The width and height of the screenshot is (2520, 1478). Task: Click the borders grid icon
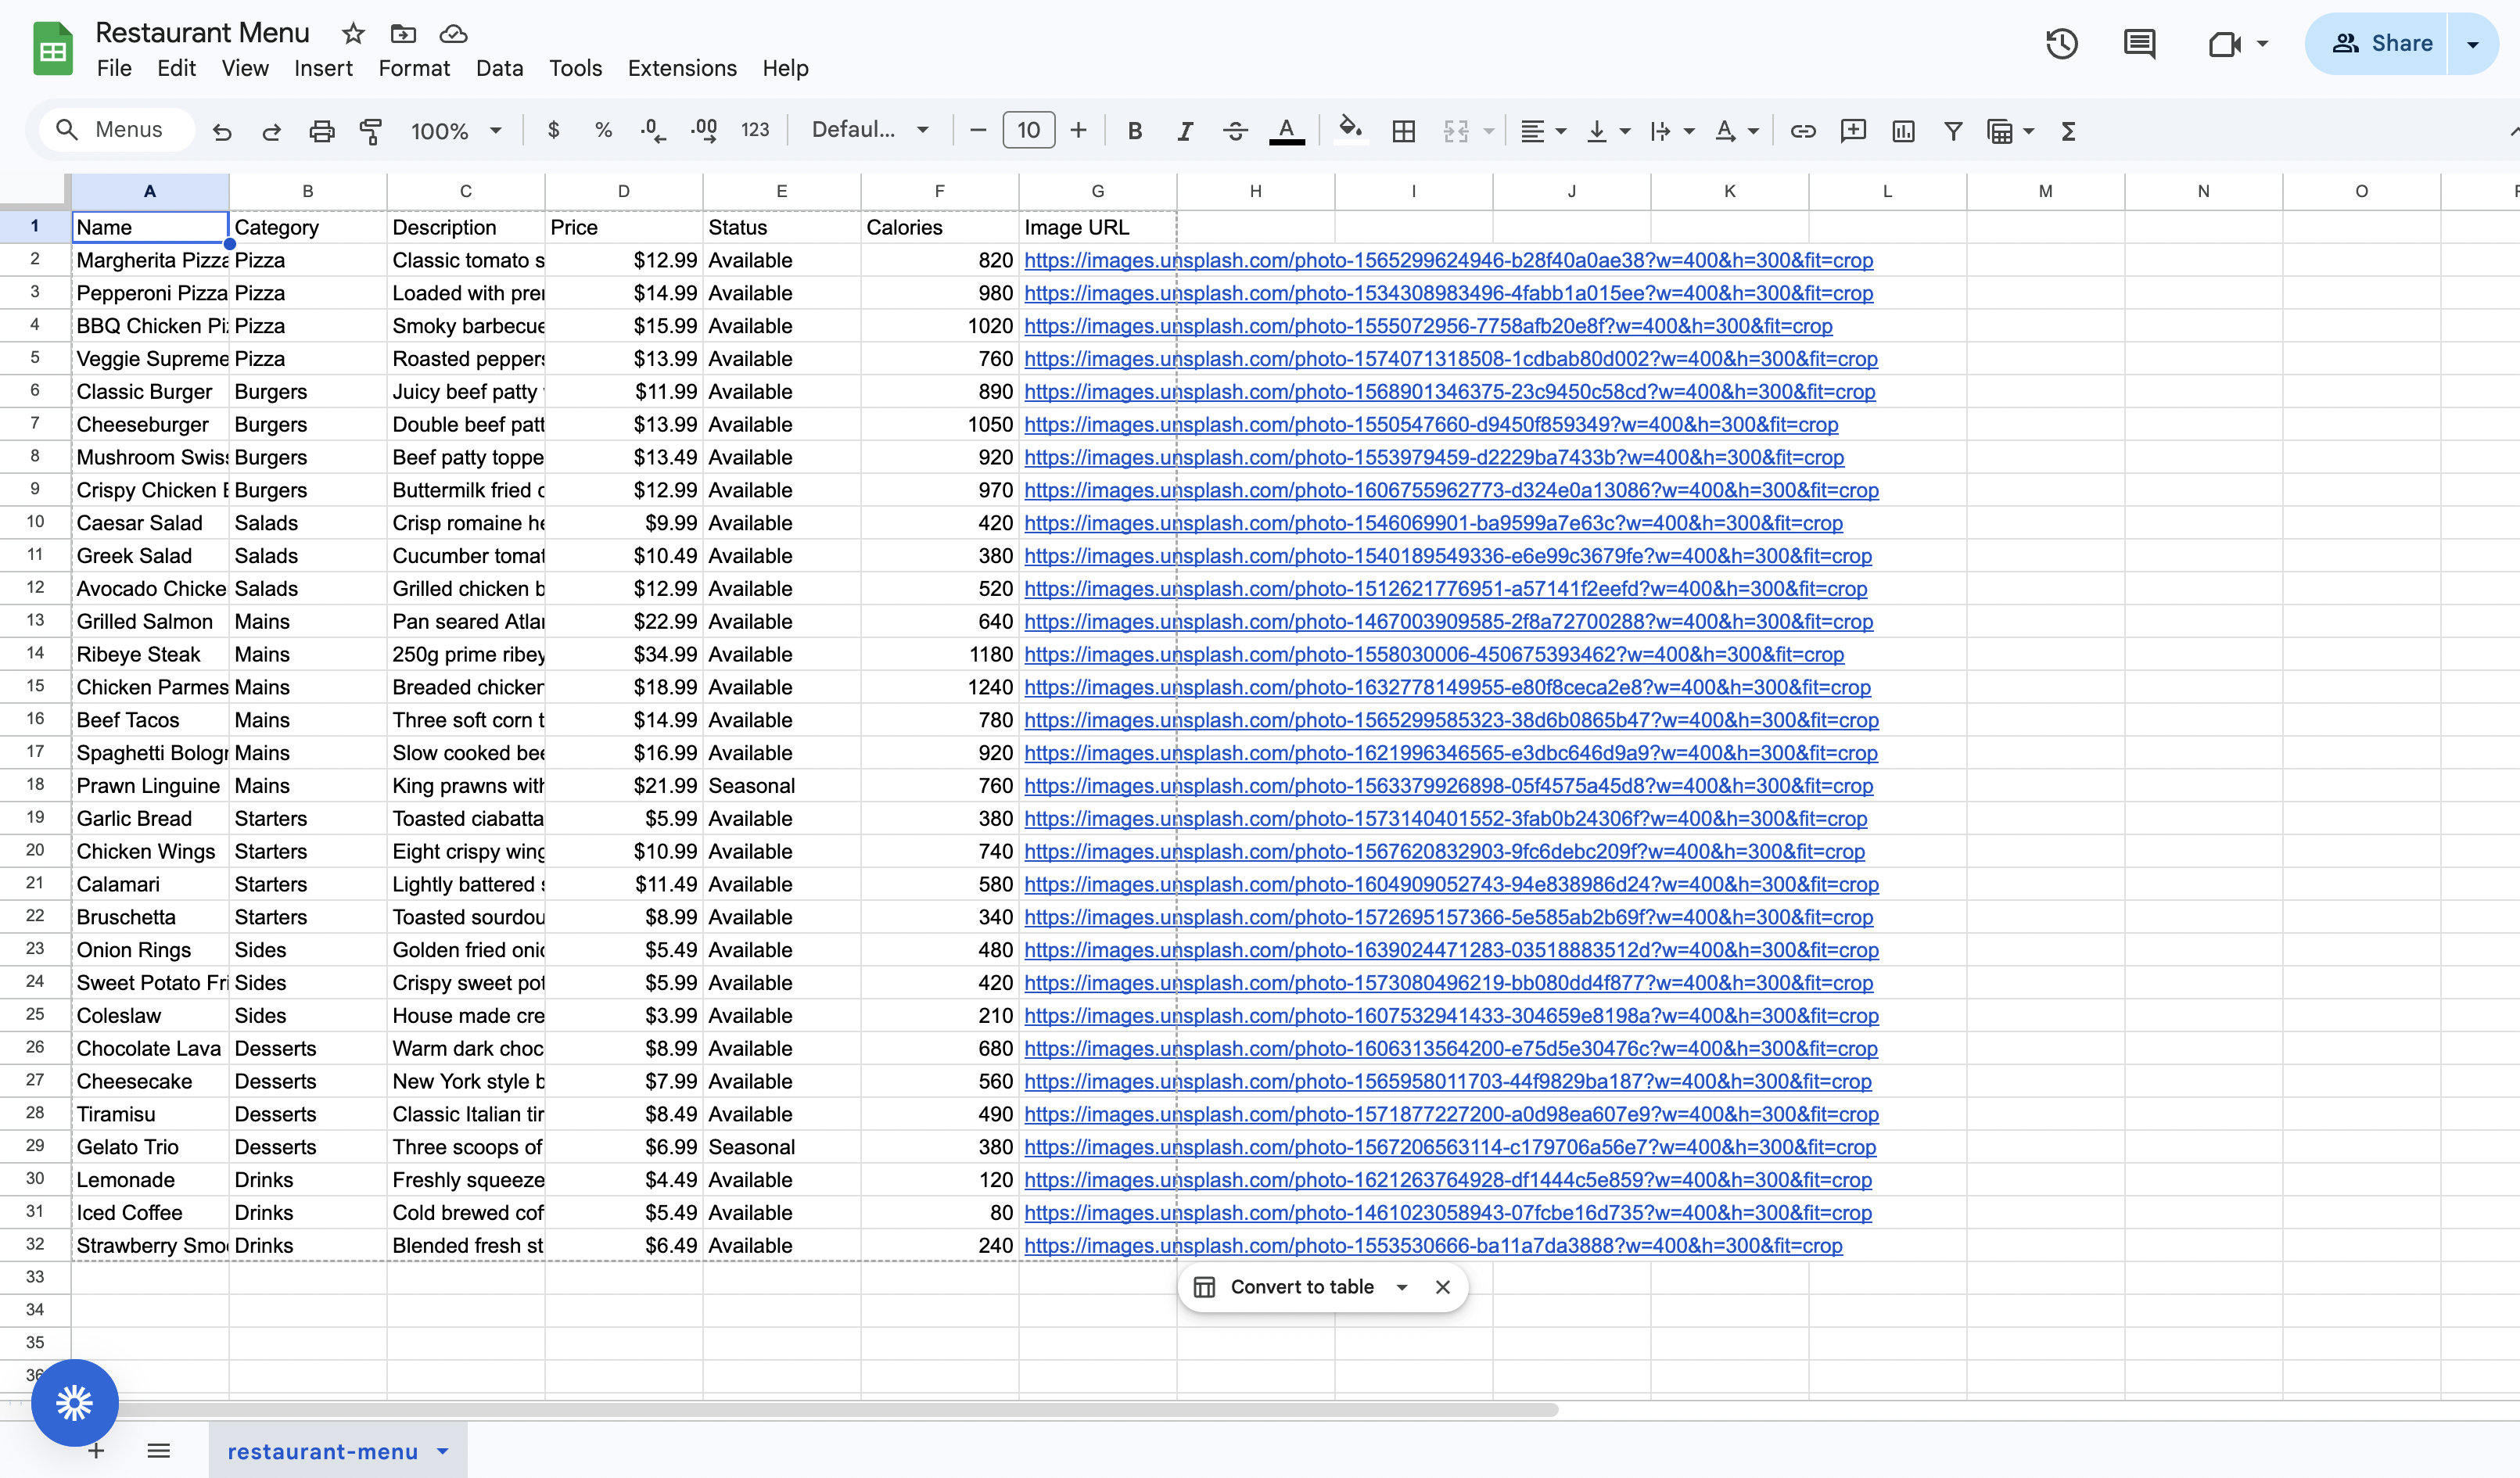[x=1403, y=131]
